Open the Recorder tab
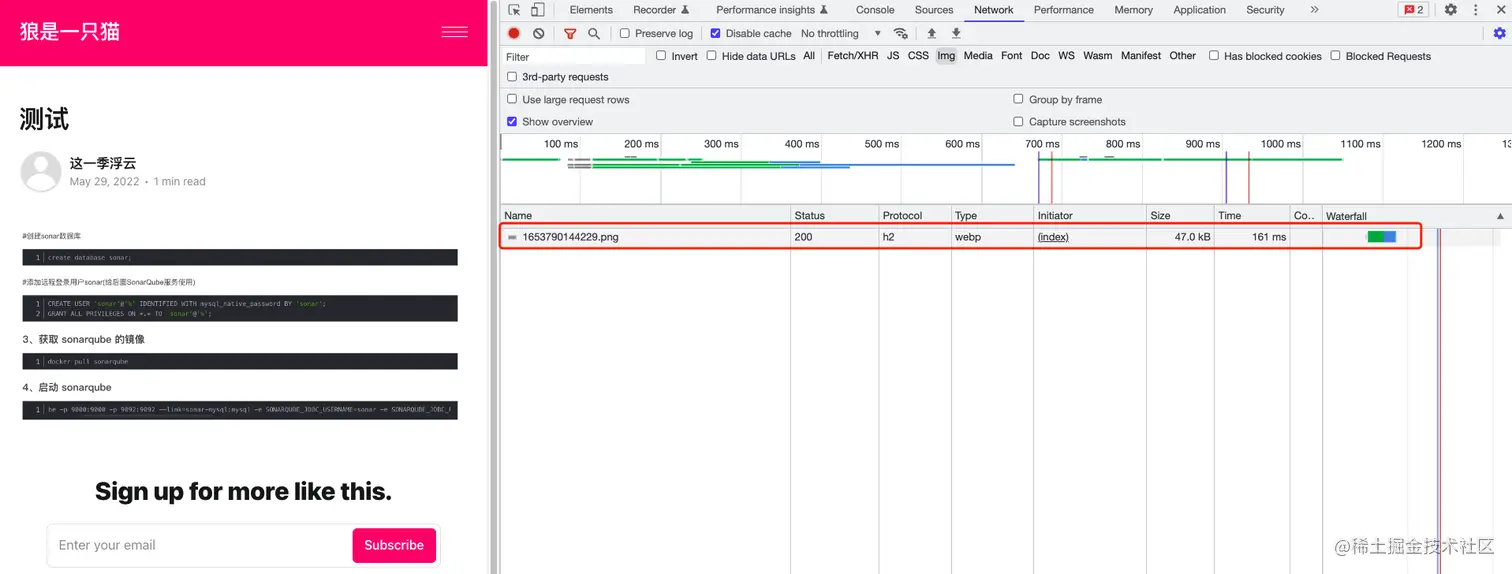Viewport: 1512px width, 574px height. (661, 10)
